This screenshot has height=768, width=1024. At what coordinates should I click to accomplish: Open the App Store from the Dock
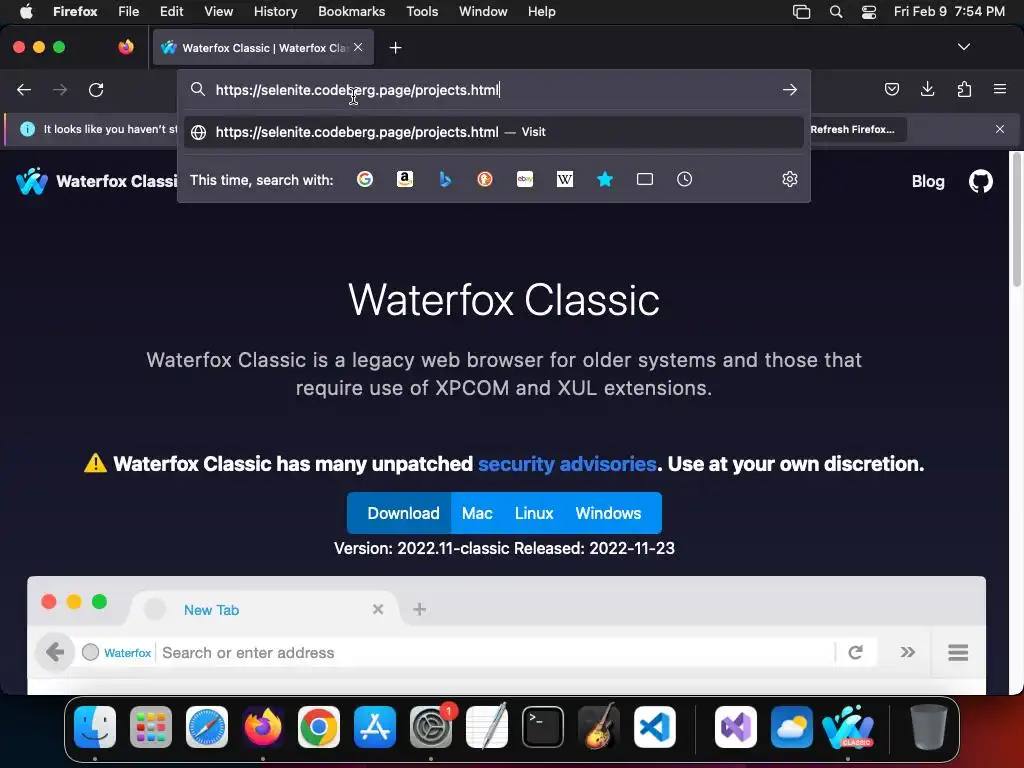375,727
